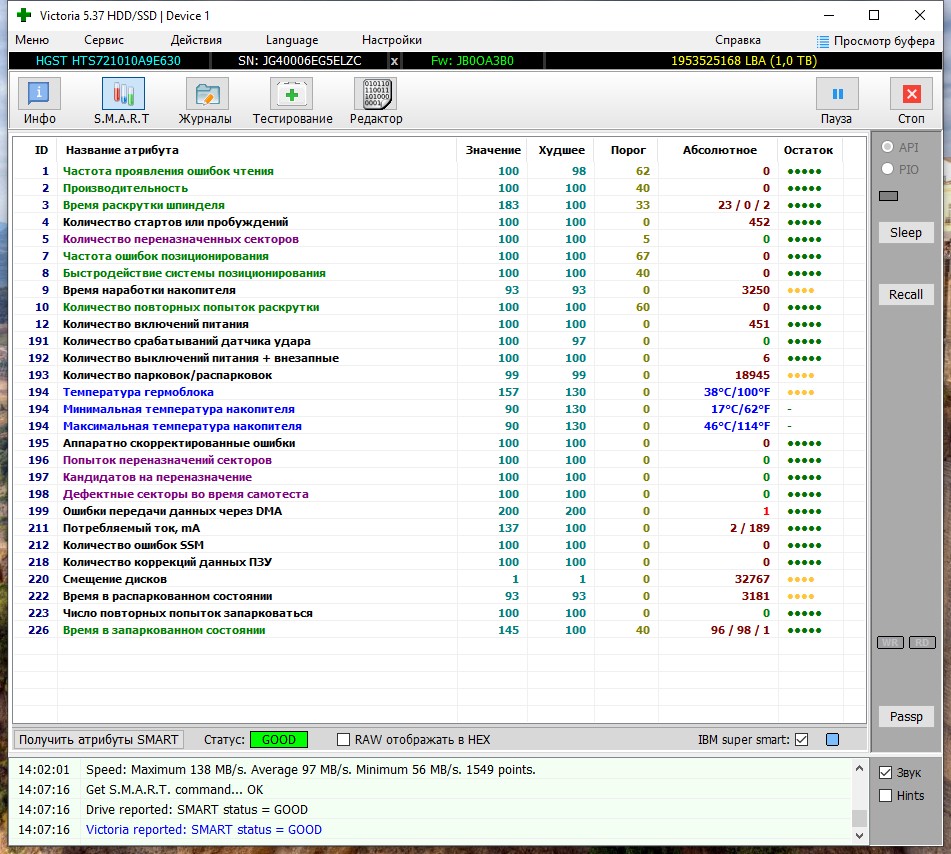This screenshot has height=854, width=951.
Task: Click the log scrollbar thumb
Action: (859, 818)
